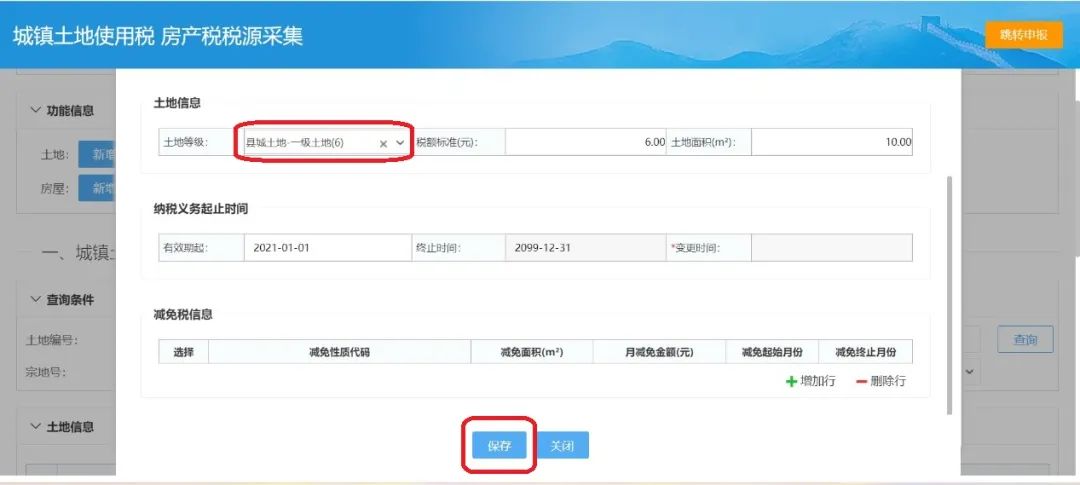Click the 土地 新增 button behind the dialog

[x=97, y=155]
